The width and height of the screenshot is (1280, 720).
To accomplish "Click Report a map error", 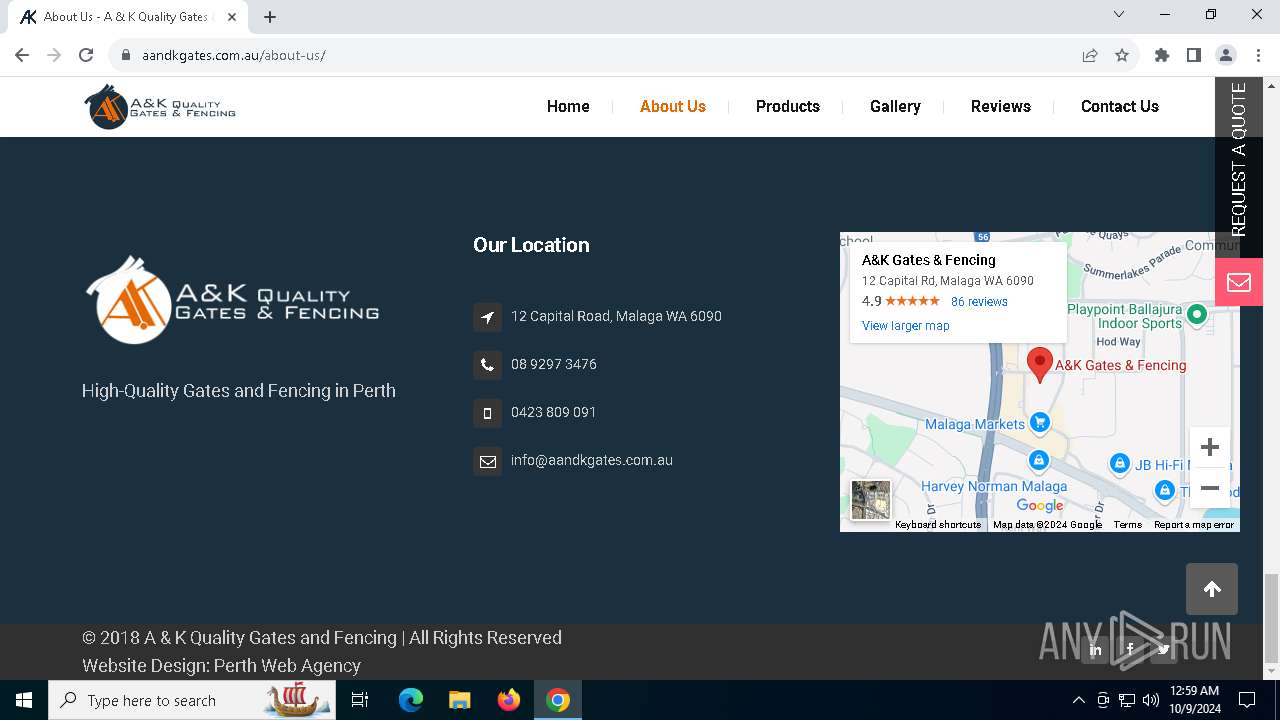I will pyautogui.click(x=1194, y=525).
